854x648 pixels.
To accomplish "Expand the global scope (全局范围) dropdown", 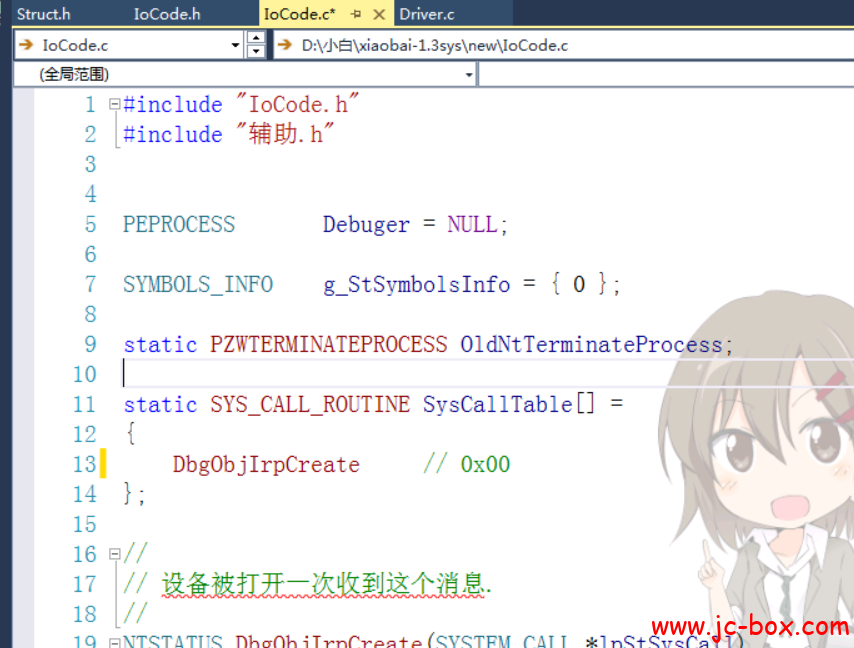I will (469, 75).
